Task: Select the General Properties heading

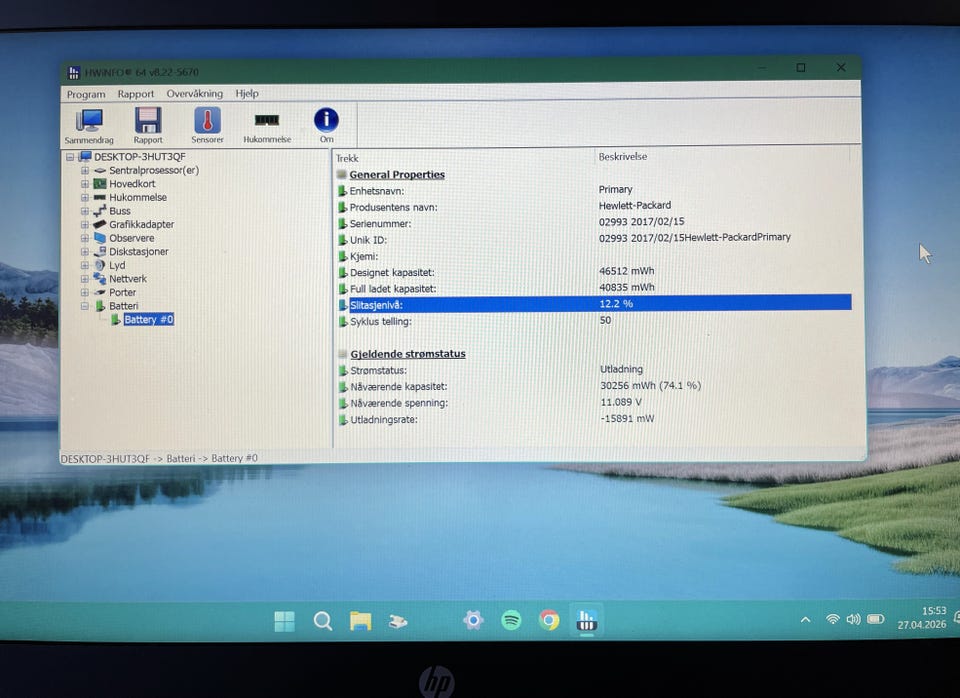Action: coord(397,174)
